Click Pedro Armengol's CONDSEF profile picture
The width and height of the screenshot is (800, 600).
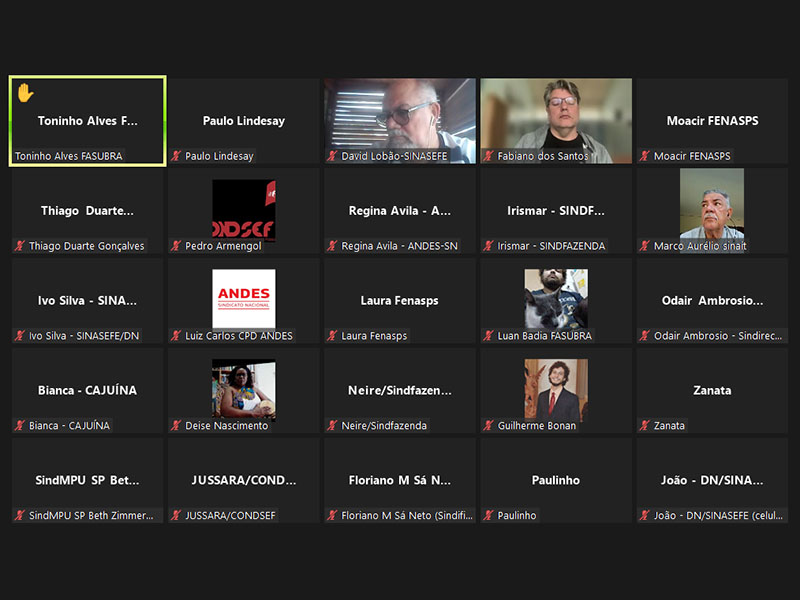point(243,209)
